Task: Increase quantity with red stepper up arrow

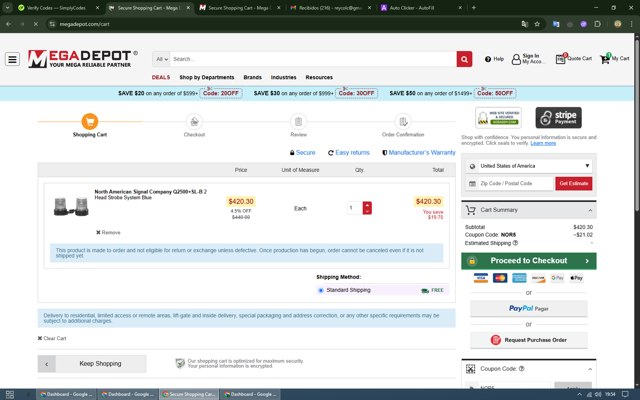Action: pyautogui.click(x=367, y=205)
